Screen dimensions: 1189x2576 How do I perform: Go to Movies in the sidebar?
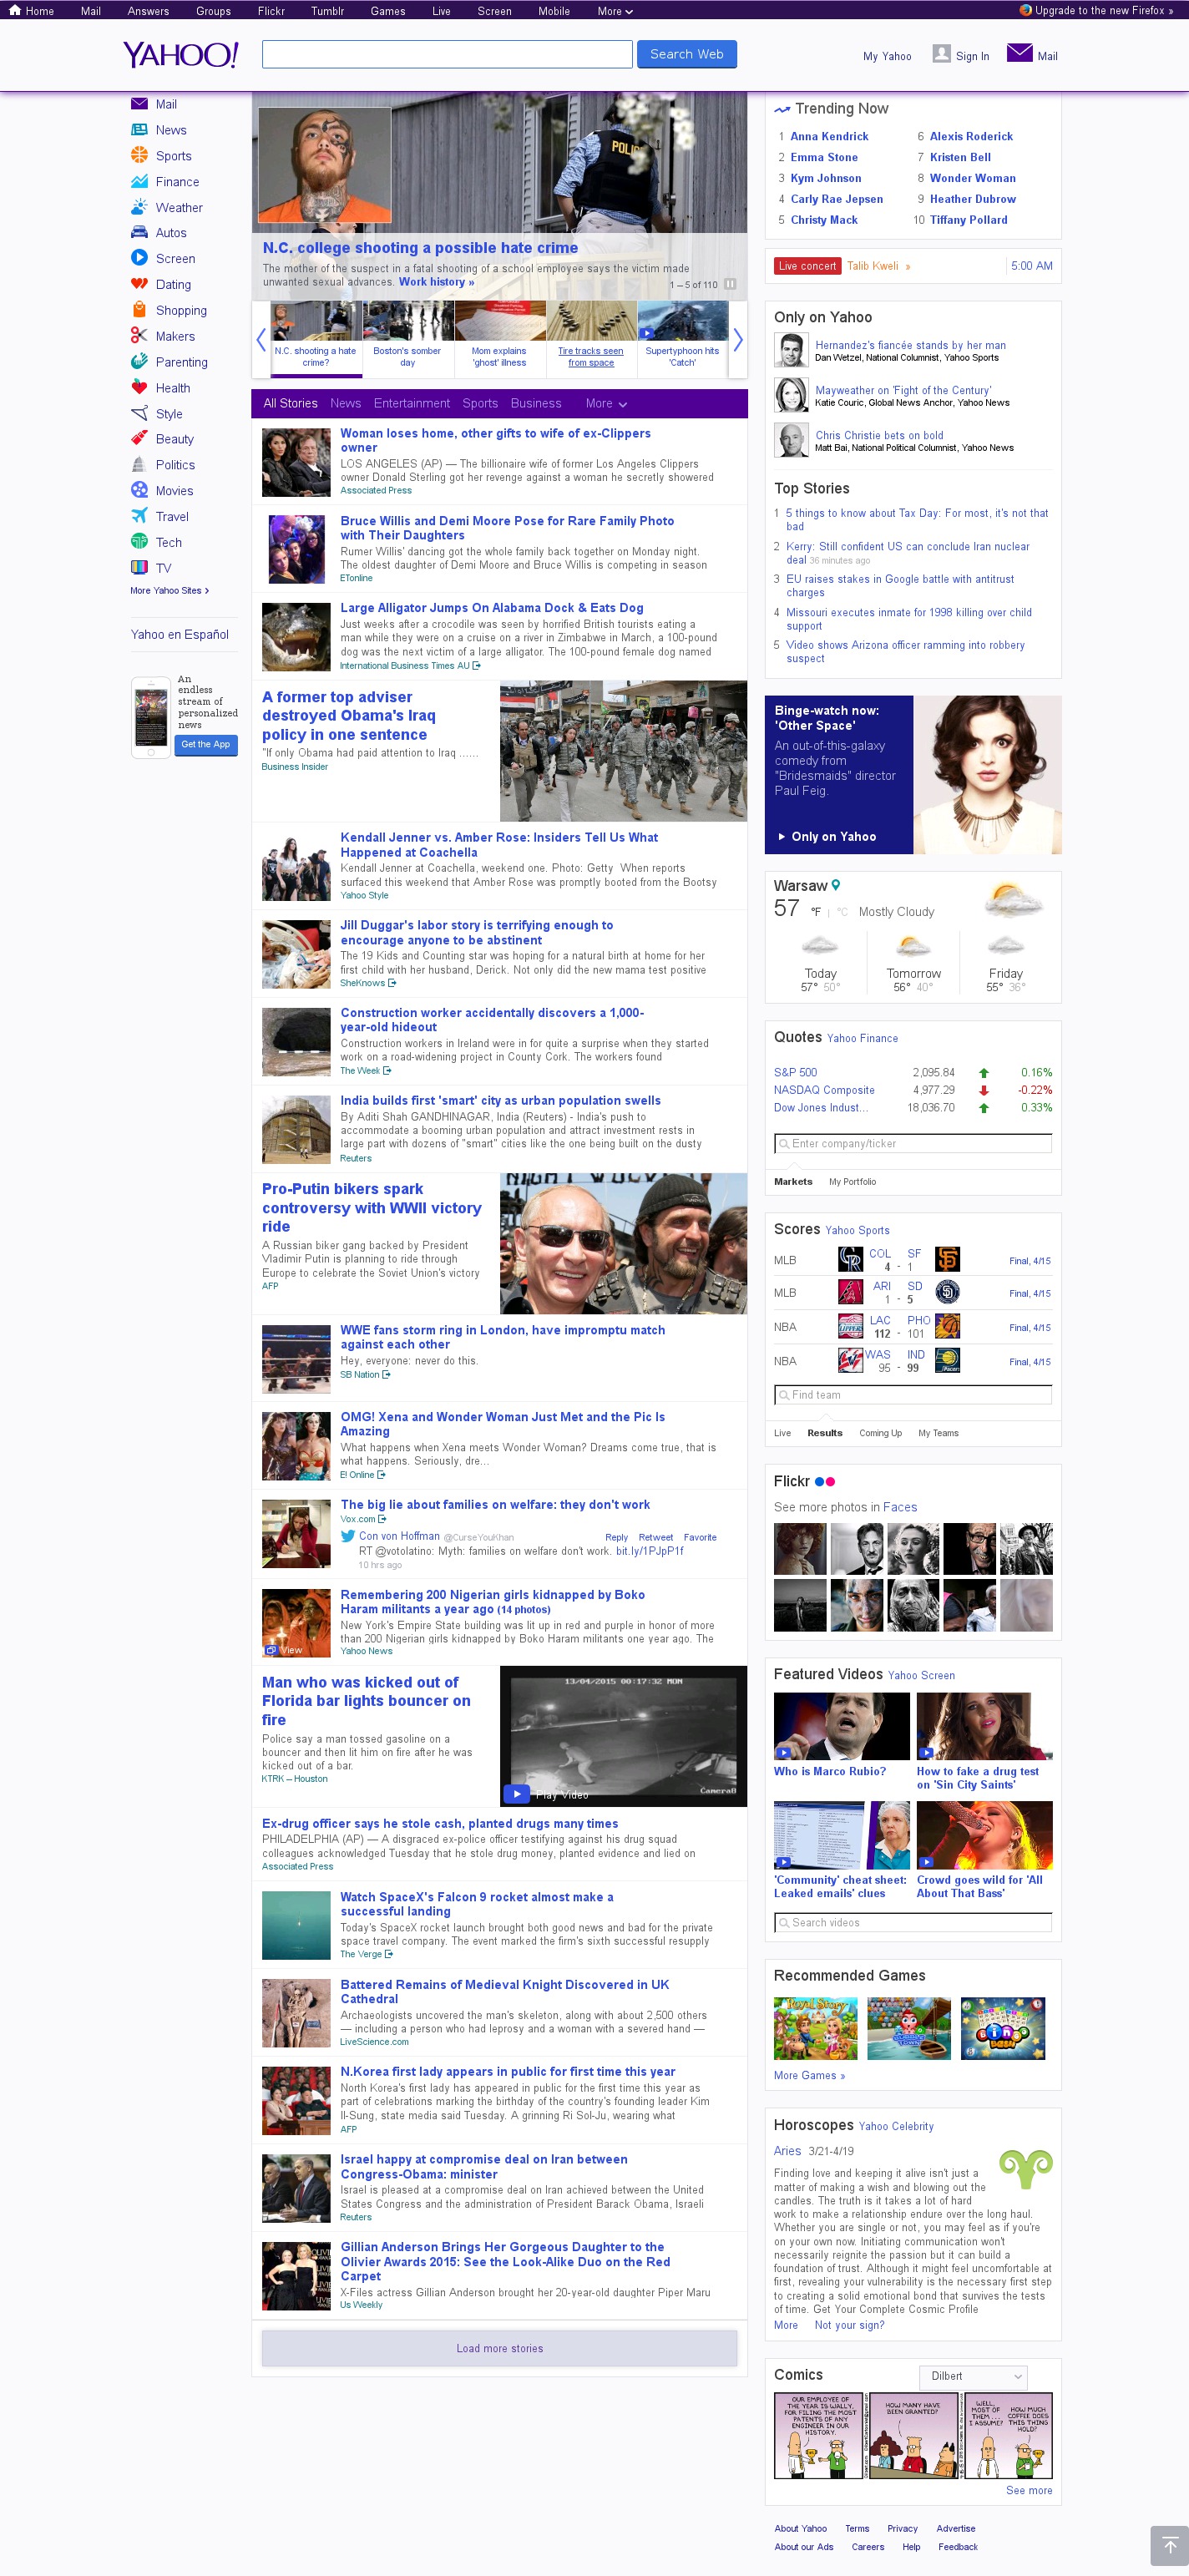click(174, 491)
